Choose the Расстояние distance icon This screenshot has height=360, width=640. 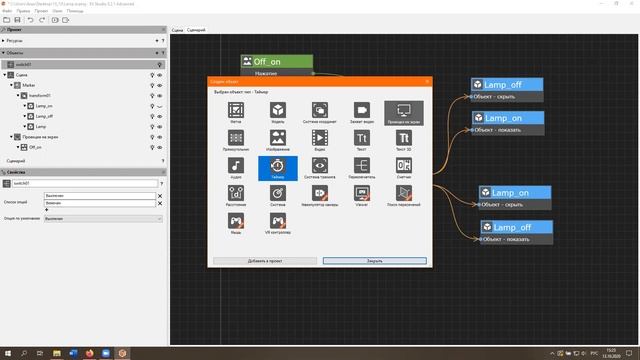[236, 196]
